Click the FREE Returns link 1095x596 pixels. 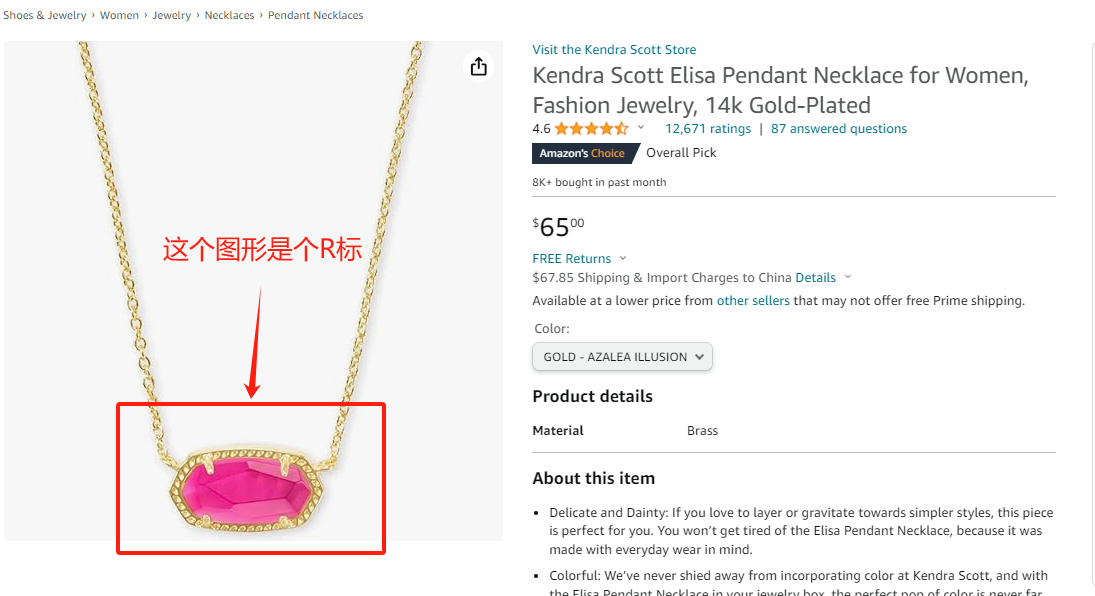[571, 258]
